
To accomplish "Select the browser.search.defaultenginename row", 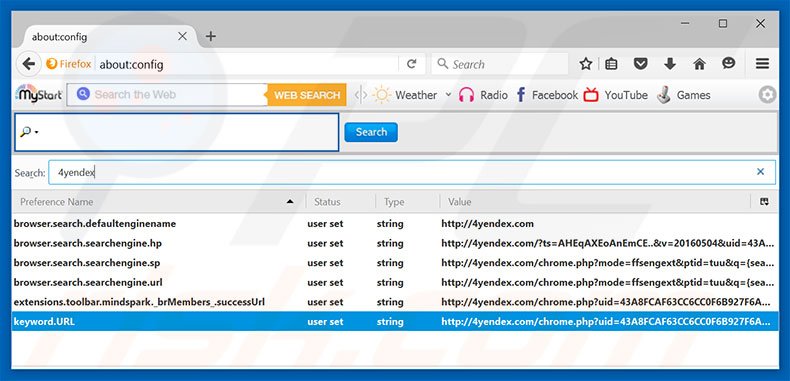I will (x=394, y=223).
